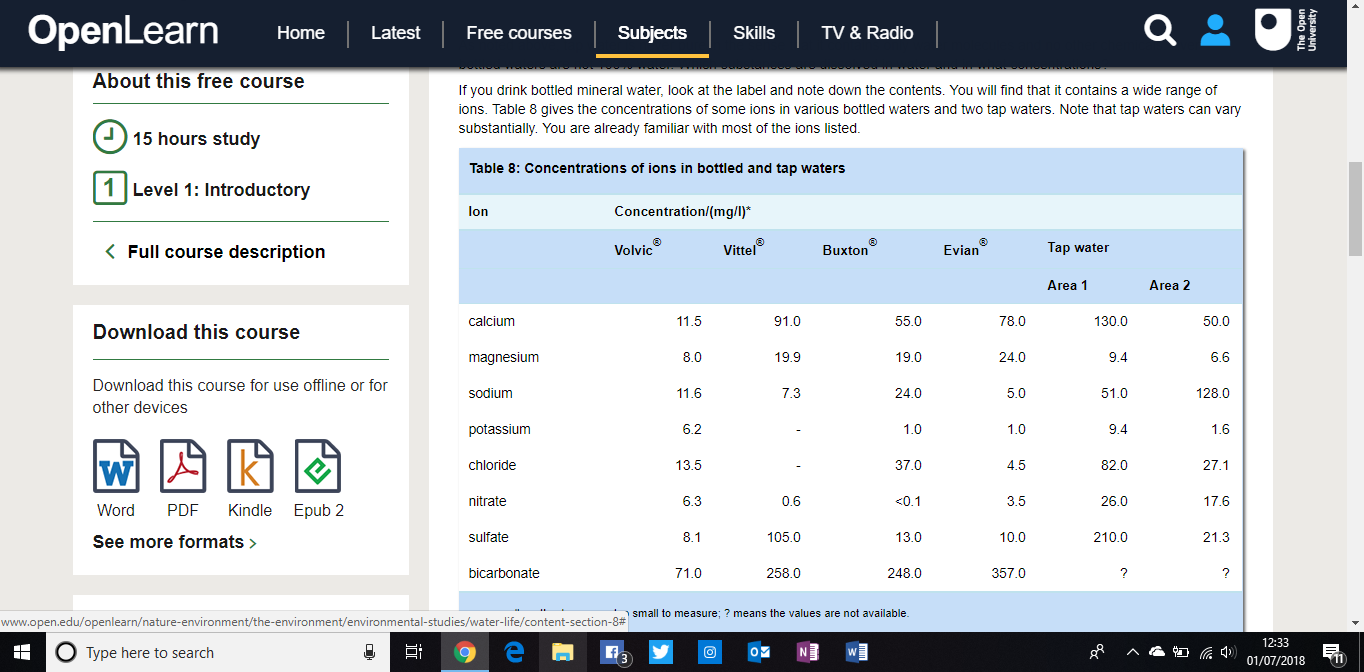Click the Area 1 sub-header
1364x672 pixels.
tap(1067, 286)
